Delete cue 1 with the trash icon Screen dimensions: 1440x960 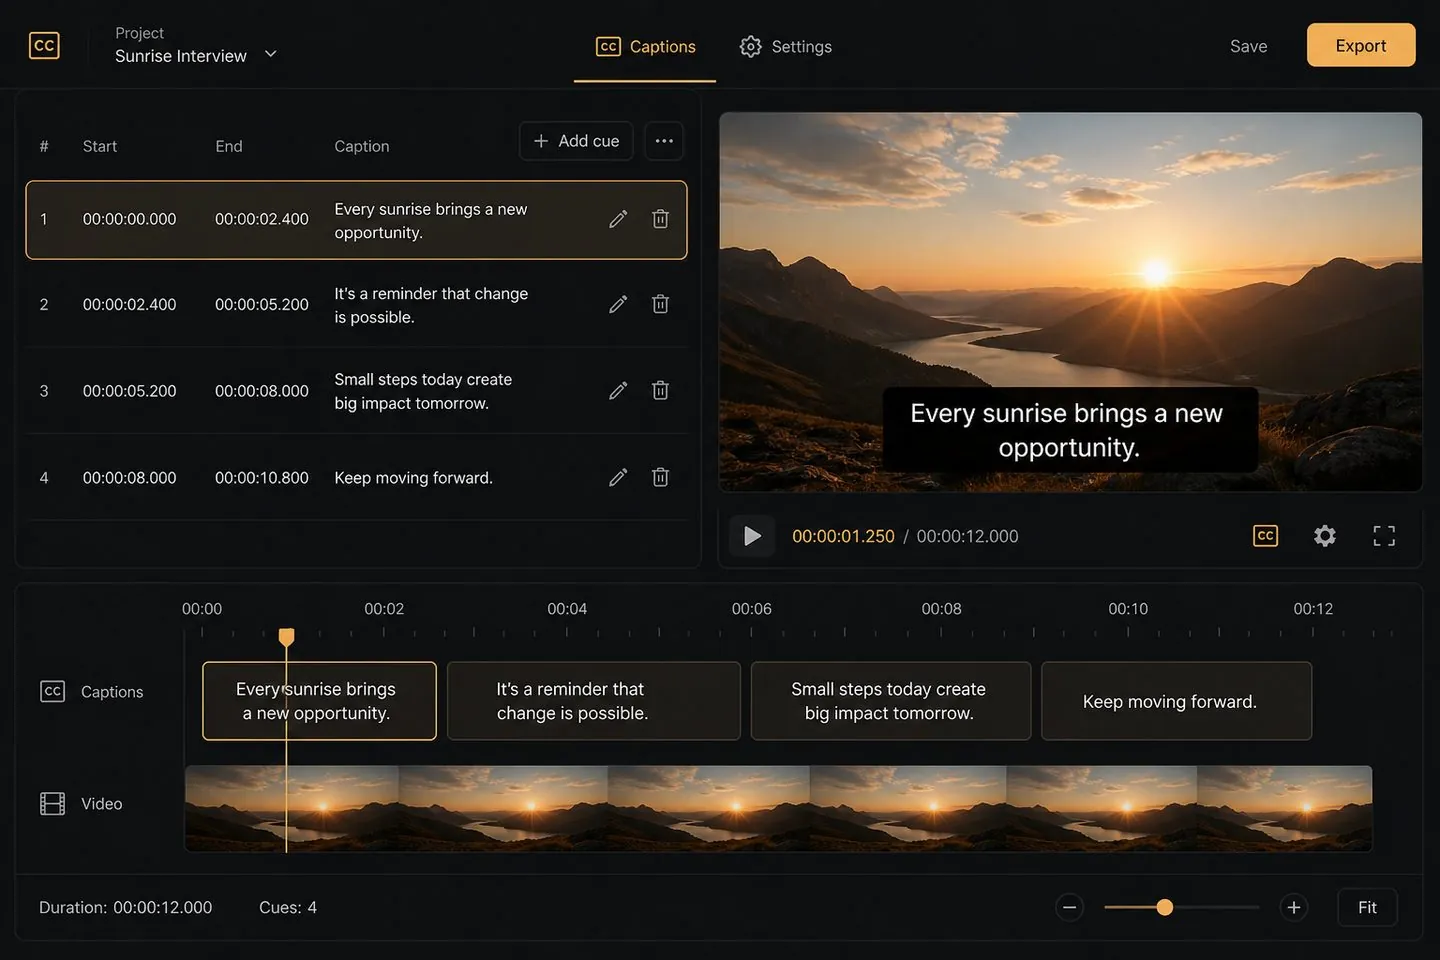coord(660,219)
